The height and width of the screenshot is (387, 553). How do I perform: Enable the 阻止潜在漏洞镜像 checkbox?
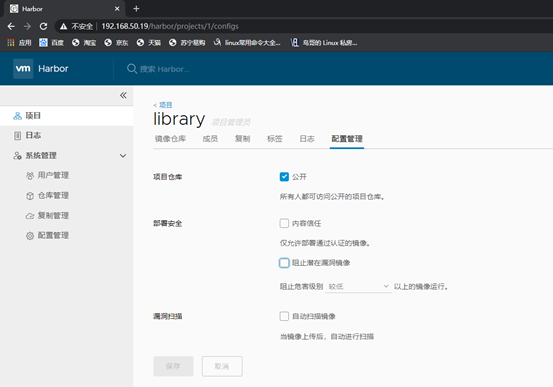click(284, 263)
